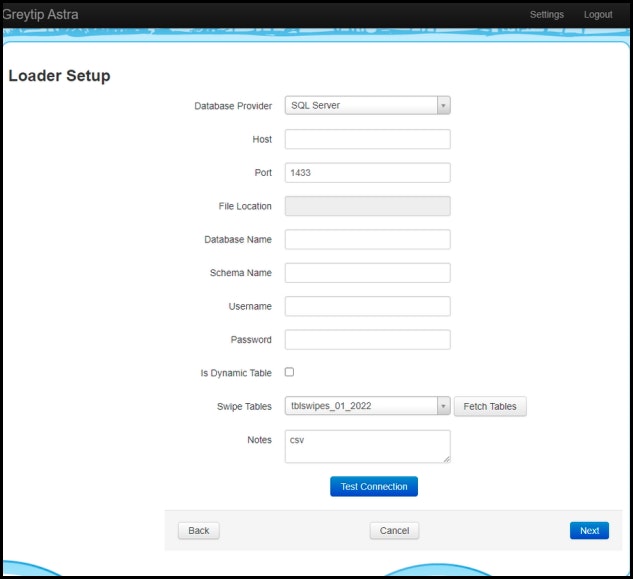Click the Fetch Tables button

[490, 406]
